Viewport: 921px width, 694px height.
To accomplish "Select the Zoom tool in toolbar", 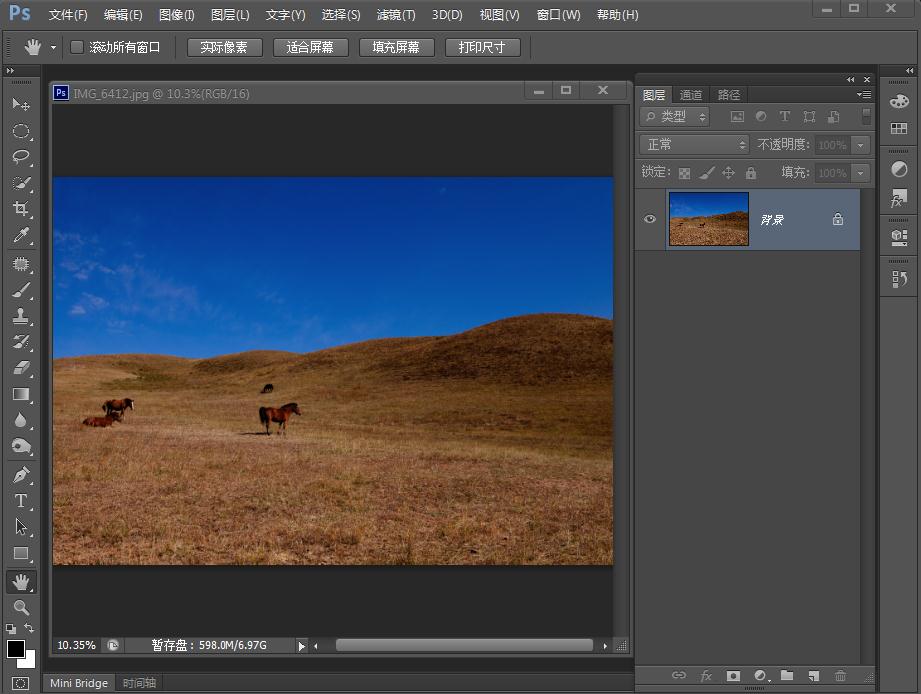I will coord(20,608).
